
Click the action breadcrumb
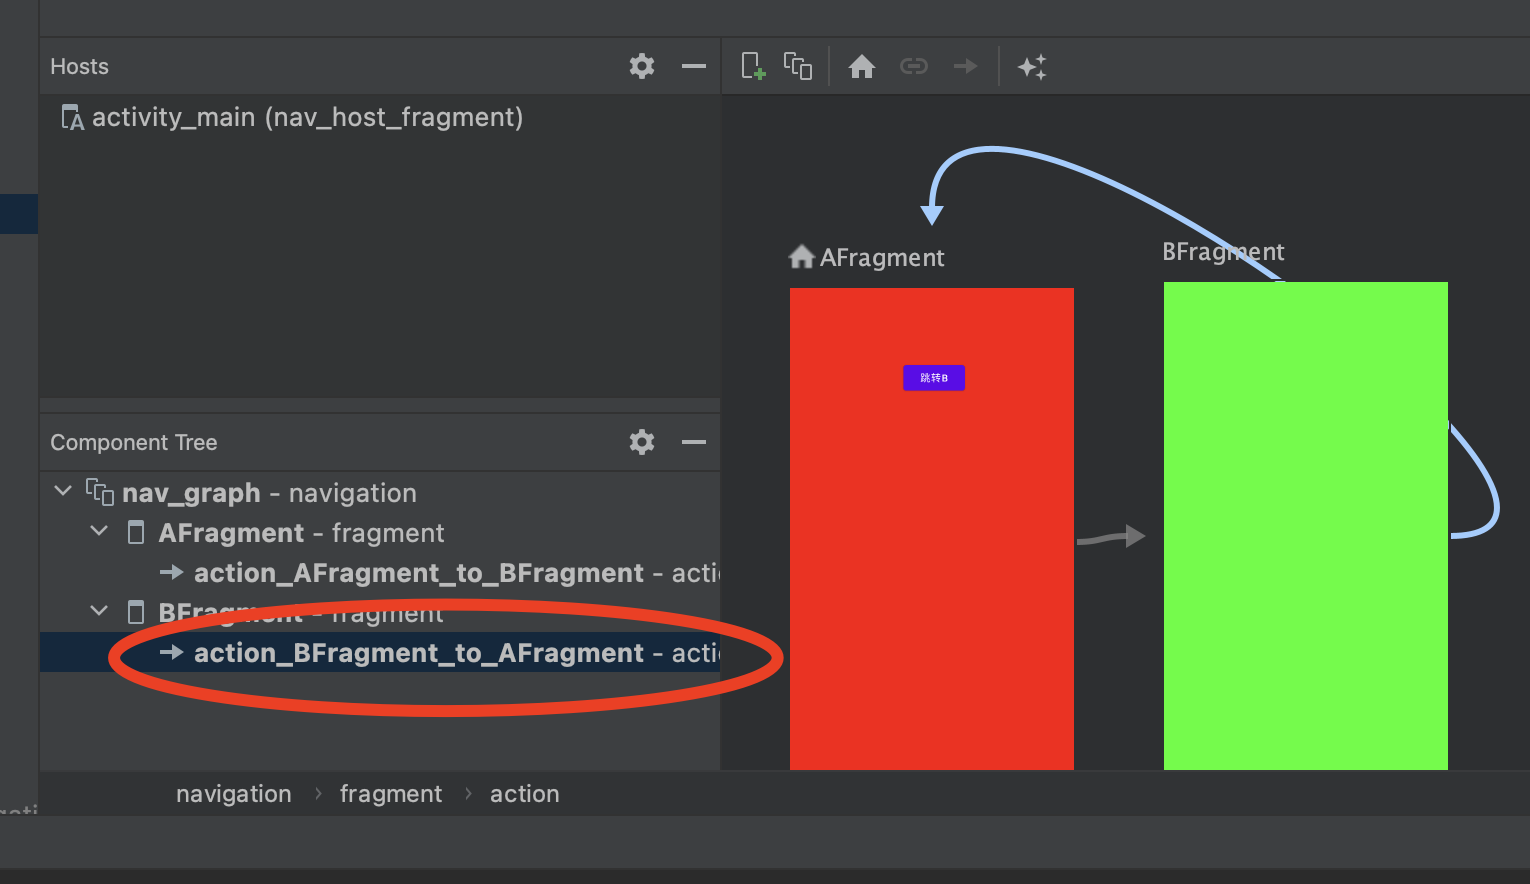coord(525,794)
